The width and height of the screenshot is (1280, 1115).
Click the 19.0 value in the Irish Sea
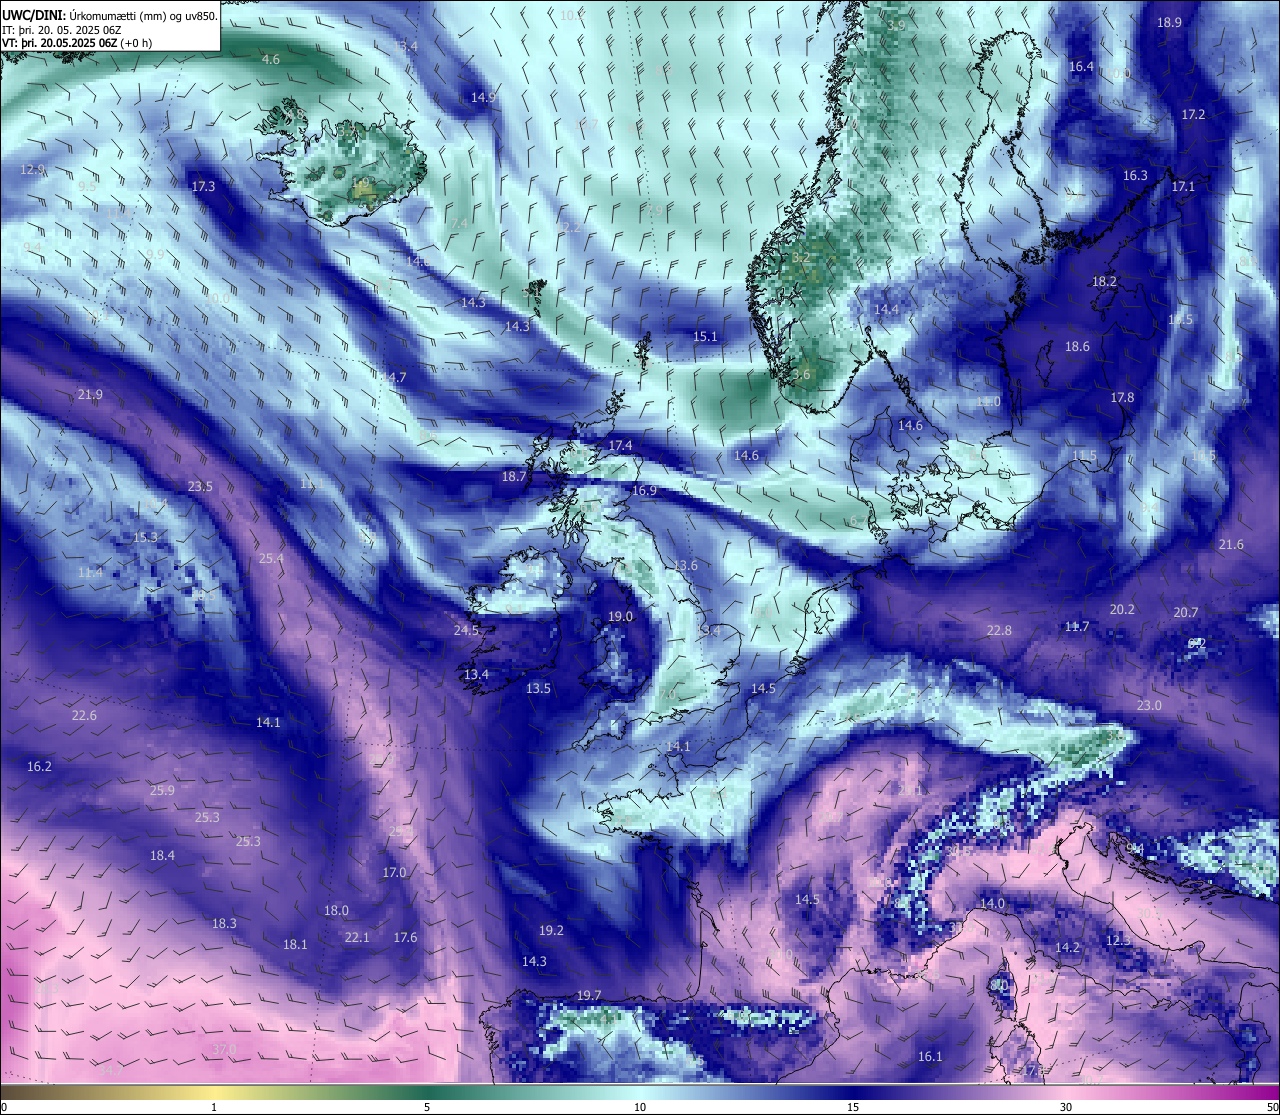[621, 616]
